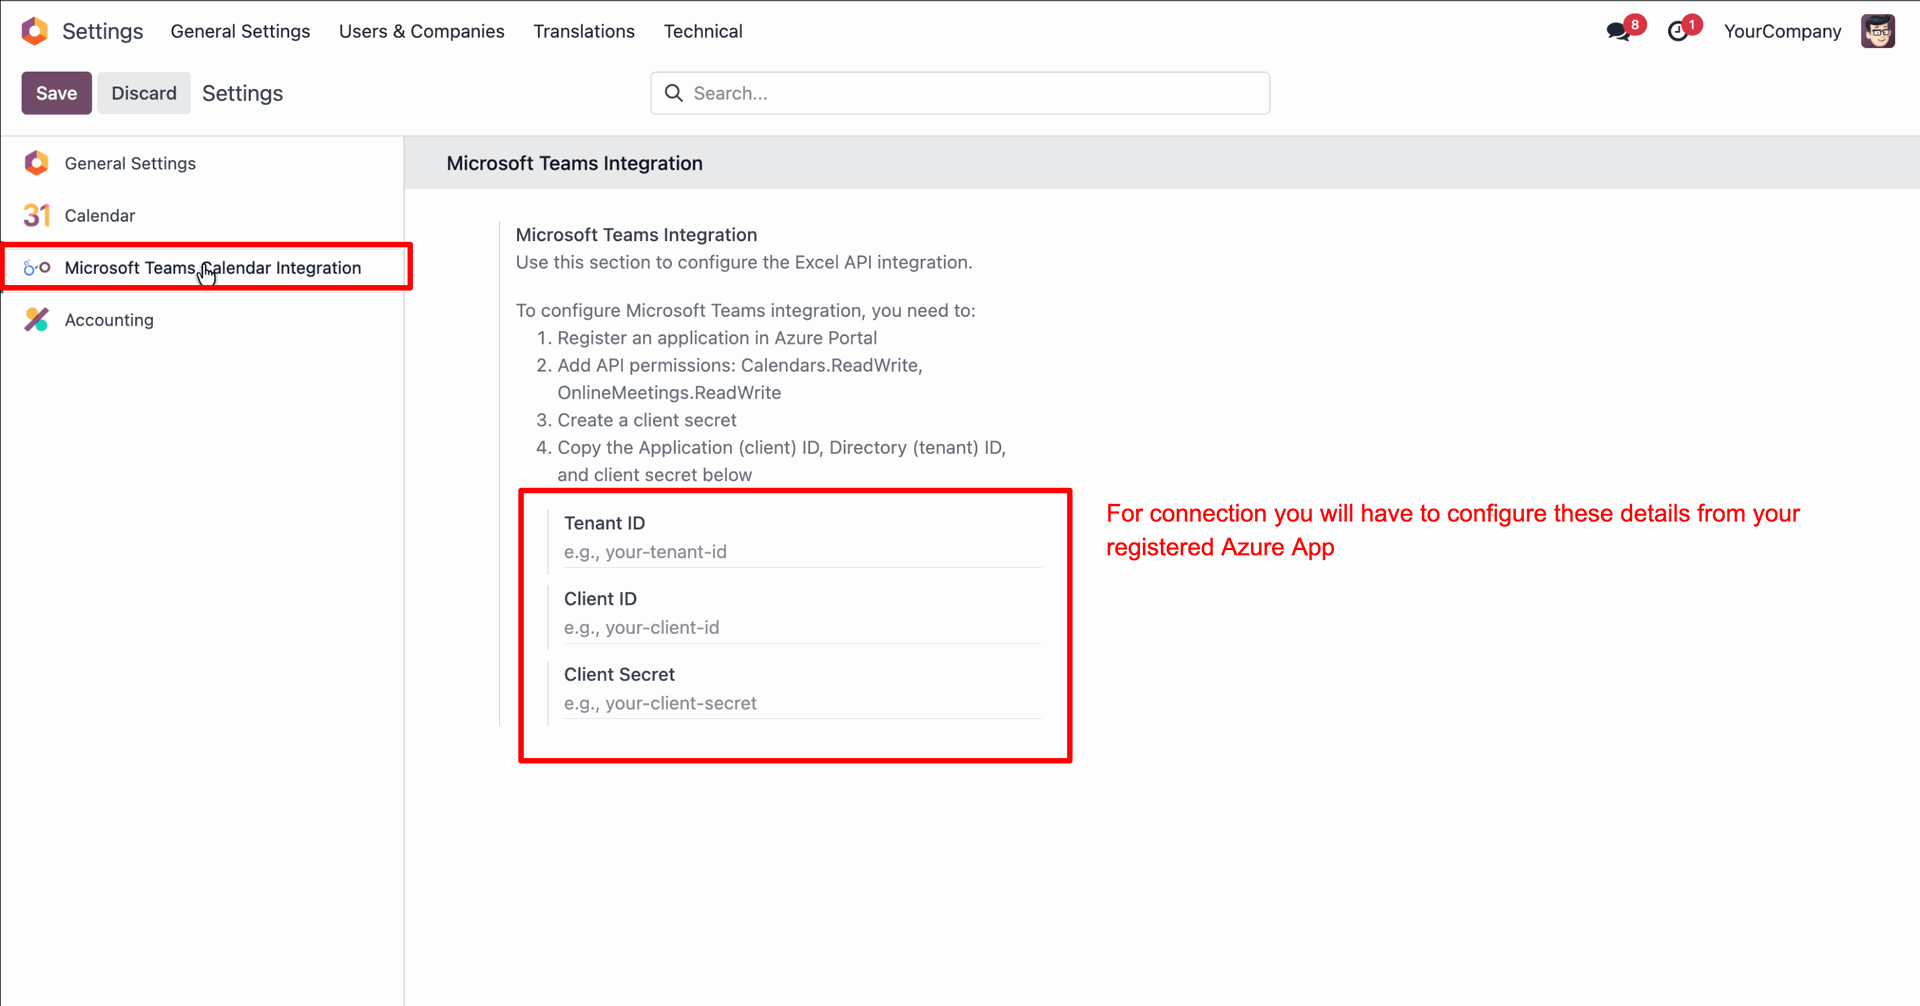
Task: Click the Client ID label
Action: pyautogui.click(x=601, y=599)
